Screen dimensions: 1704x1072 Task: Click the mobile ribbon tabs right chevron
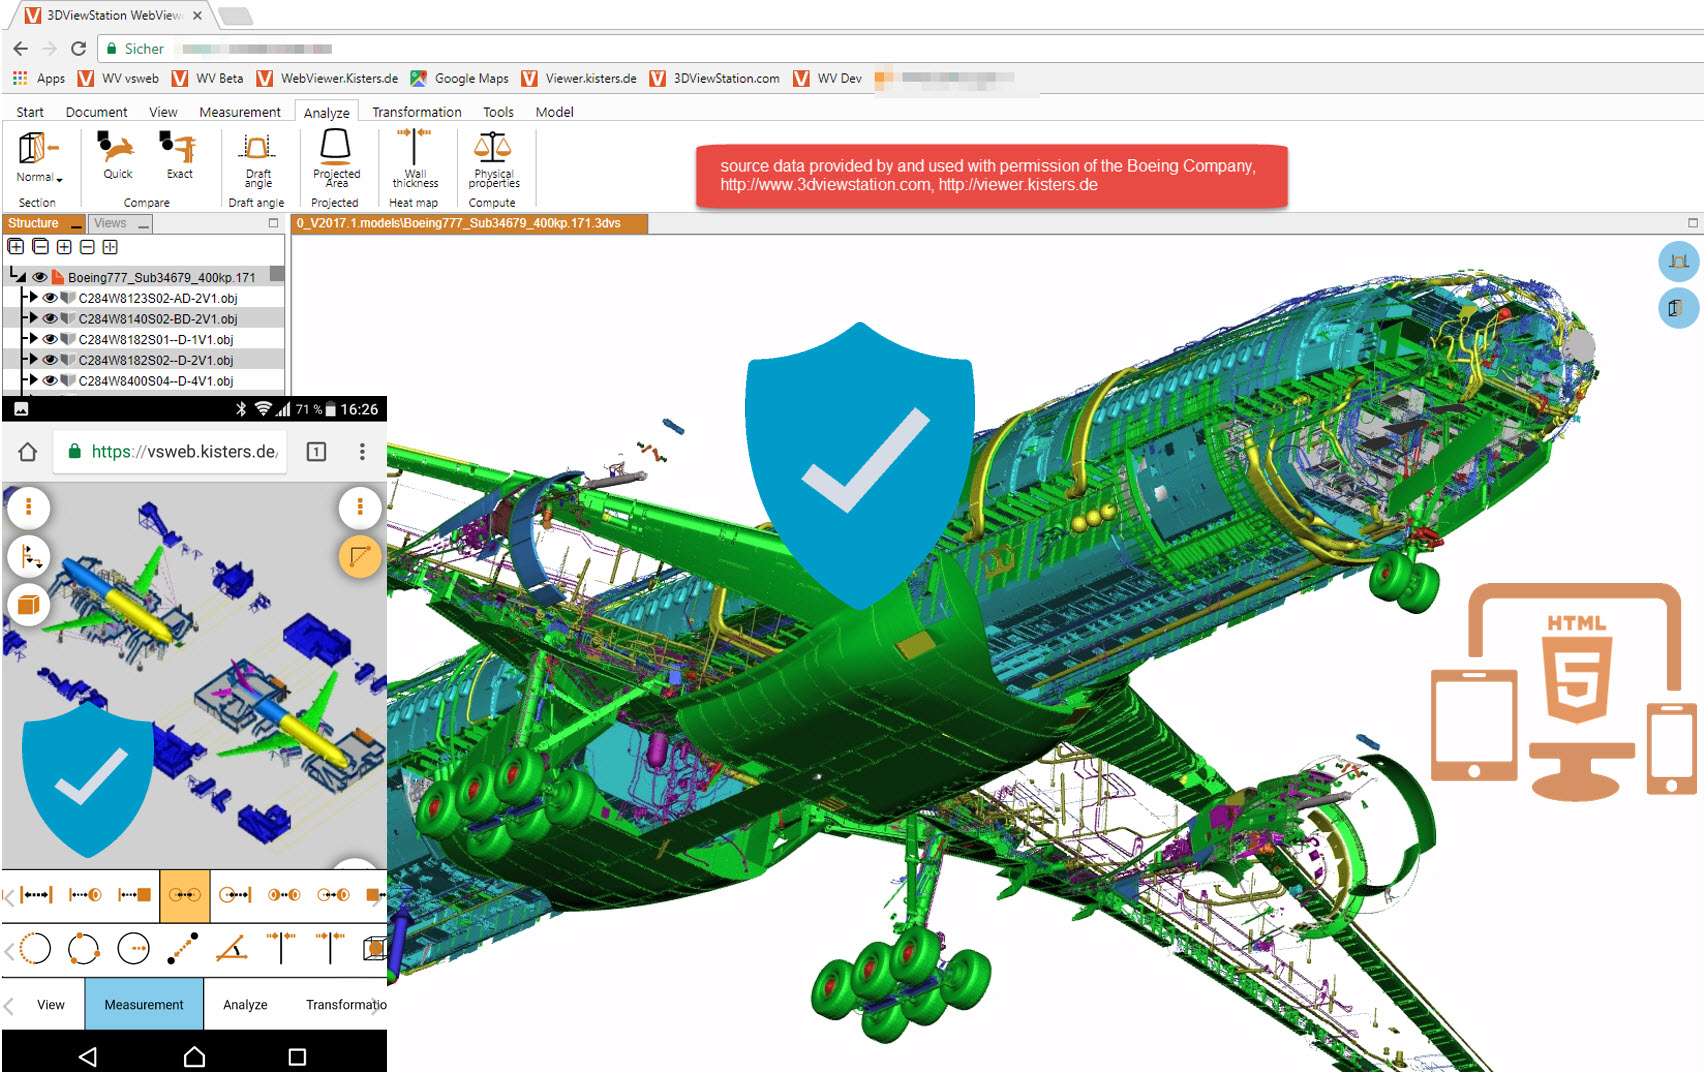pos(377,1005)
